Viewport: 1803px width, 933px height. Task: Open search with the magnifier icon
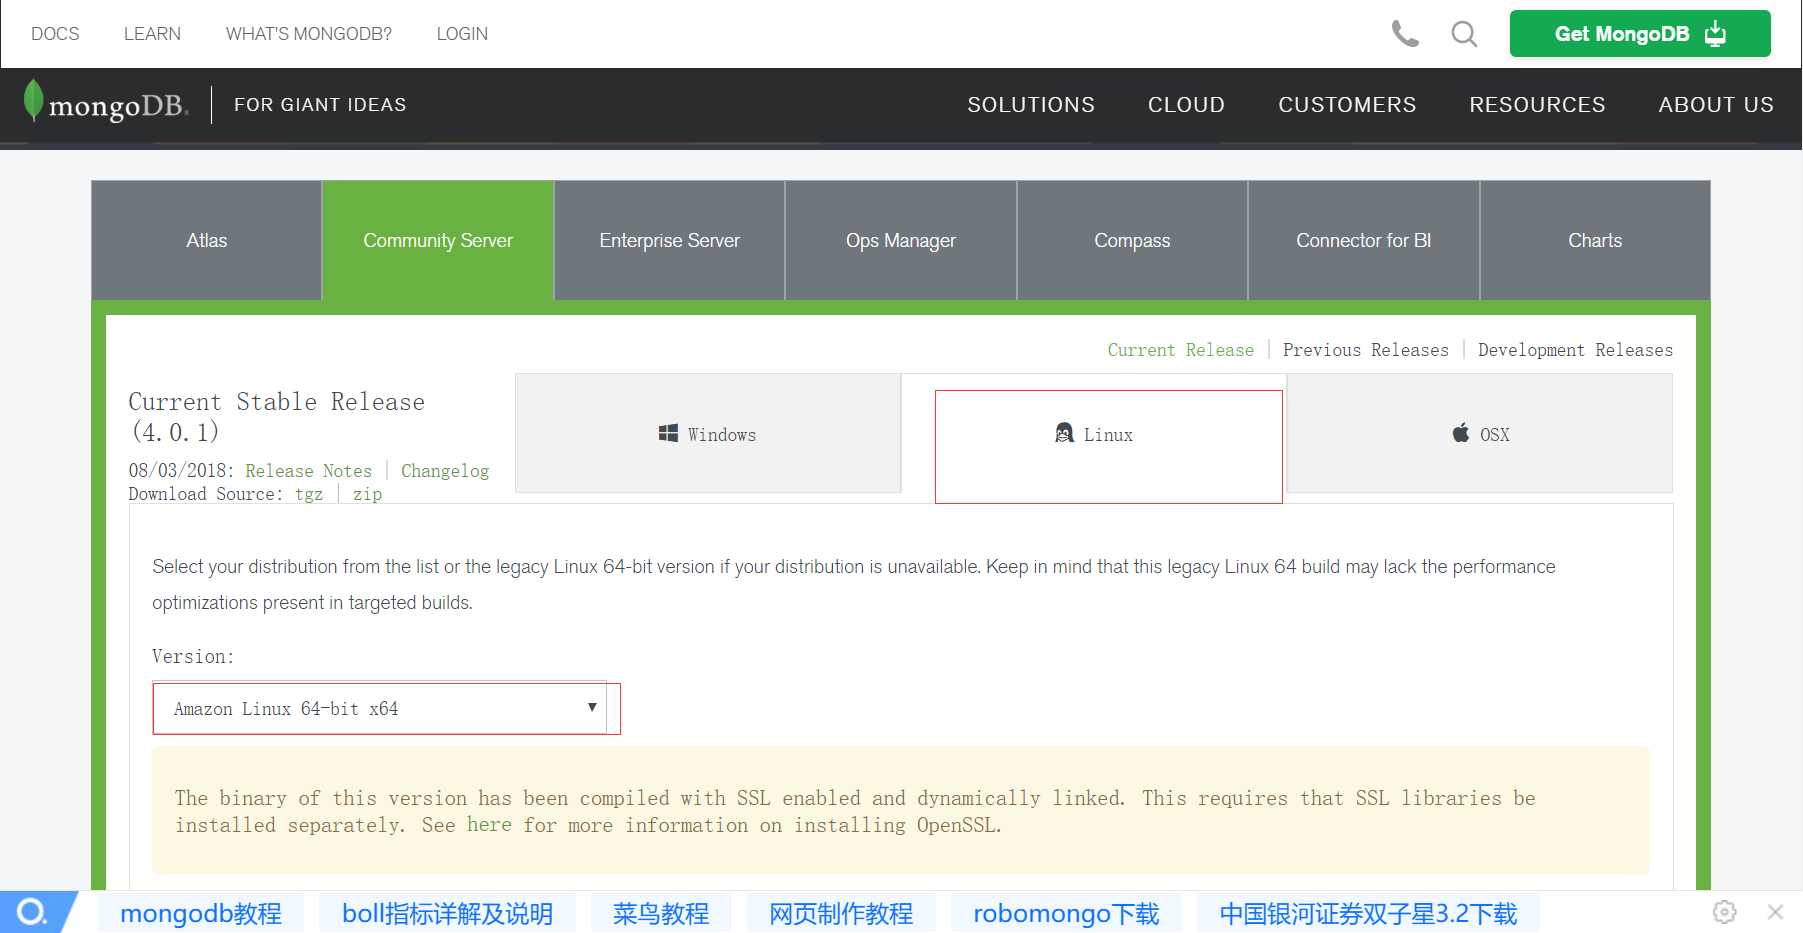point(1464,34)
